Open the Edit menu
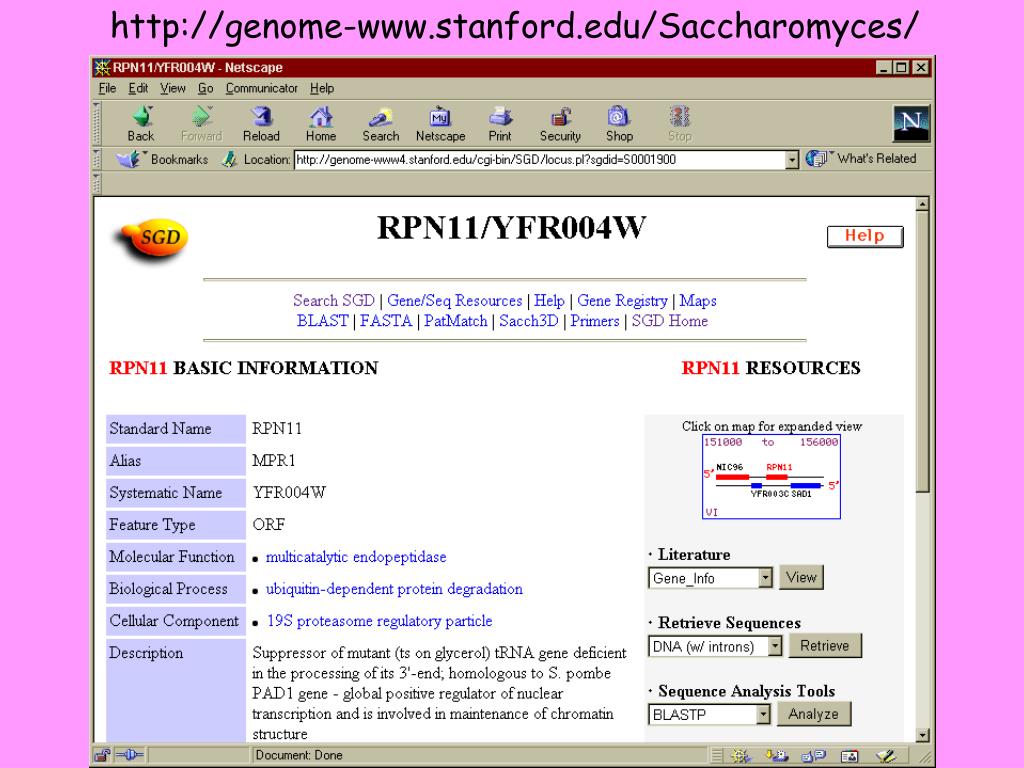Viewport: 1024px width, 768px height. [x=138, y=88]
